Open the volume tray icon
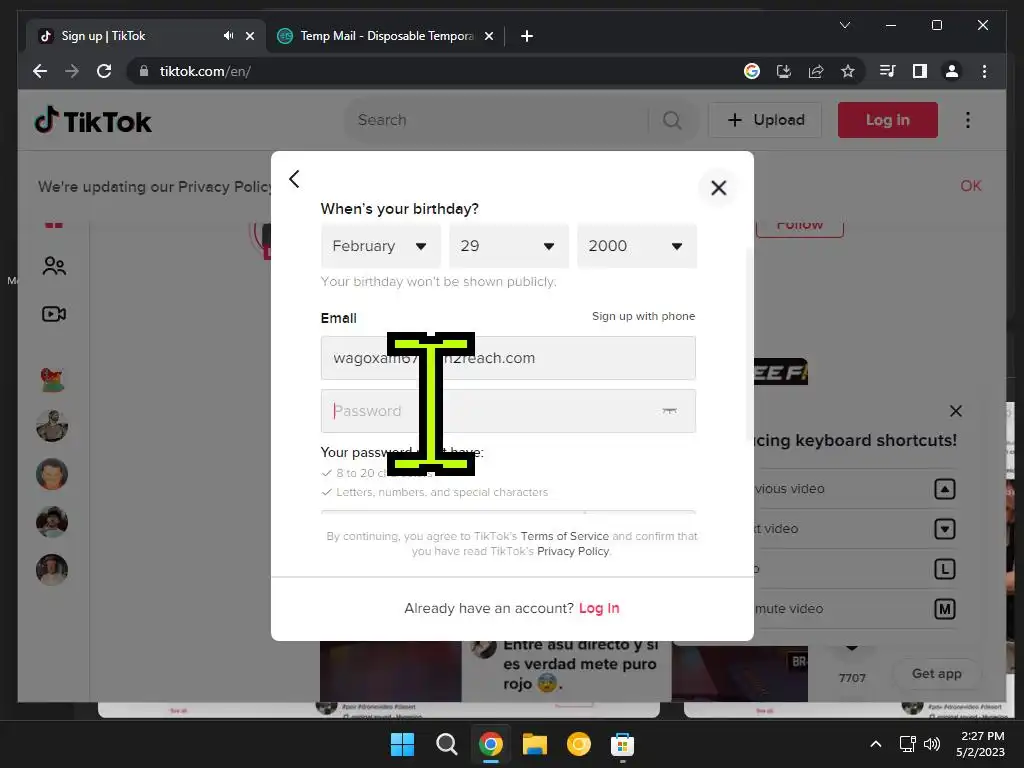1024x768 pixels. pos(932,744)
